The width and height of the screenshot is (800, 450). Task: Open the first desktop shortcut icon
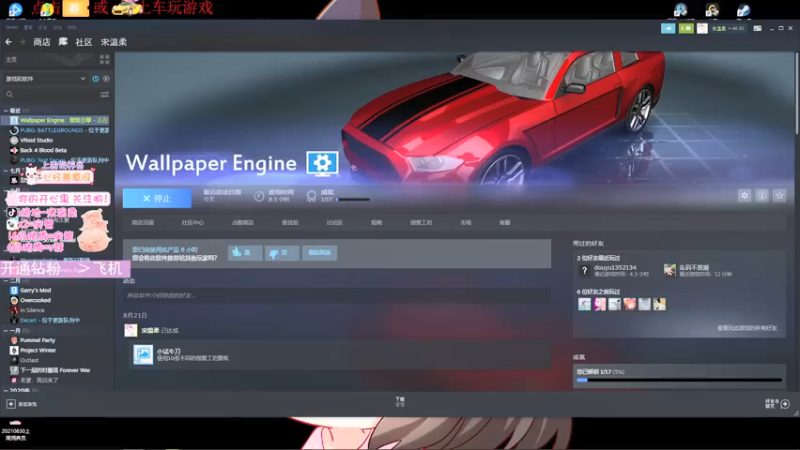point(15,9)
